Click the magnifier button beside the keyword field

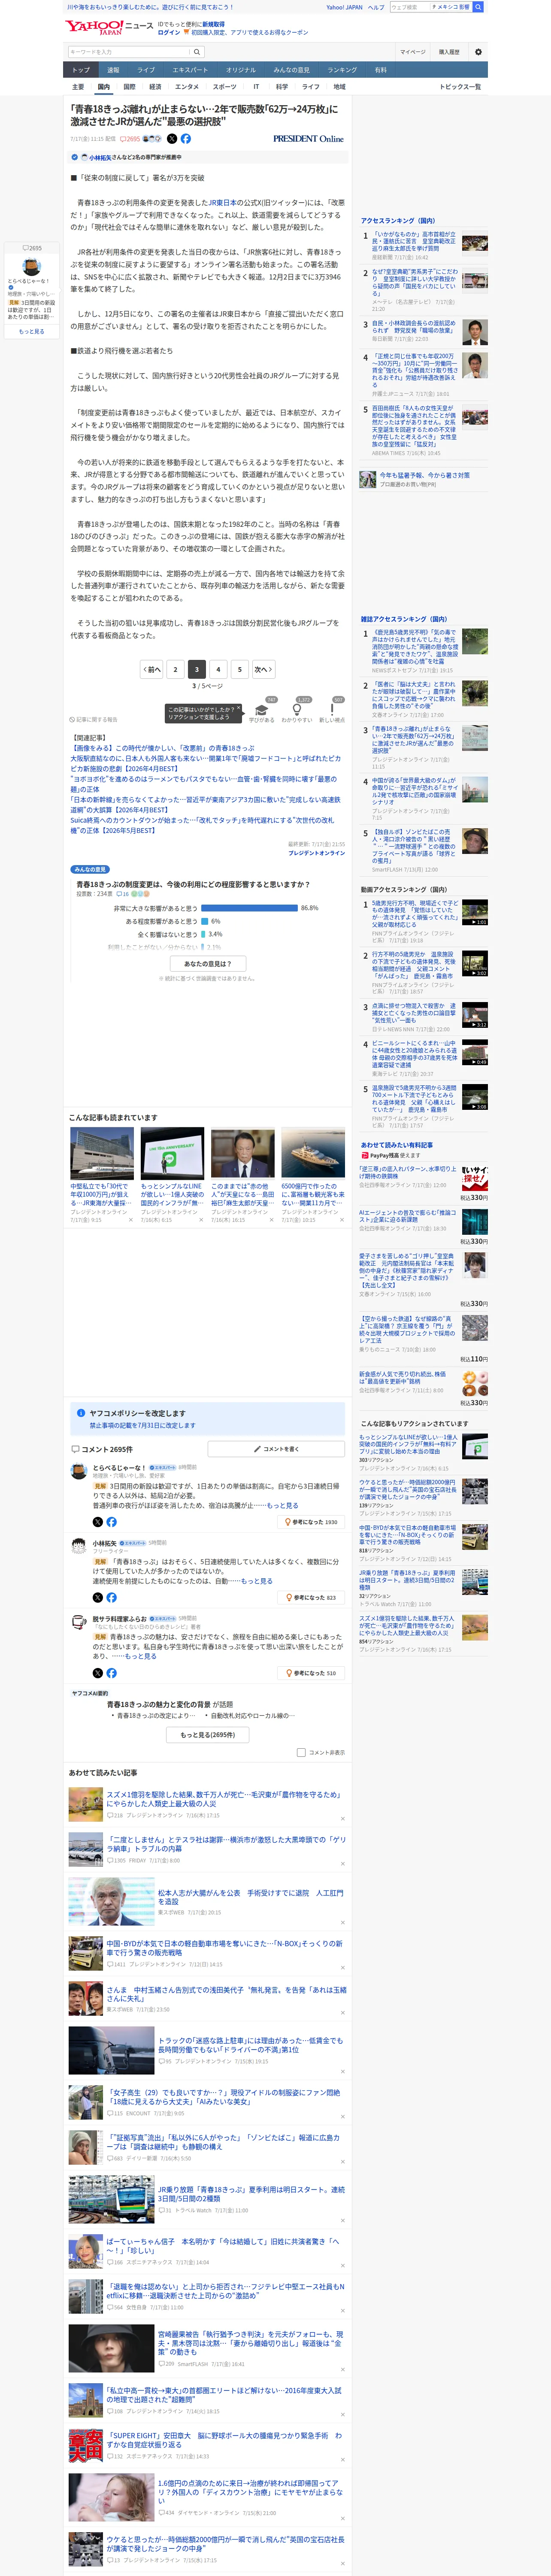coord(197,52)
